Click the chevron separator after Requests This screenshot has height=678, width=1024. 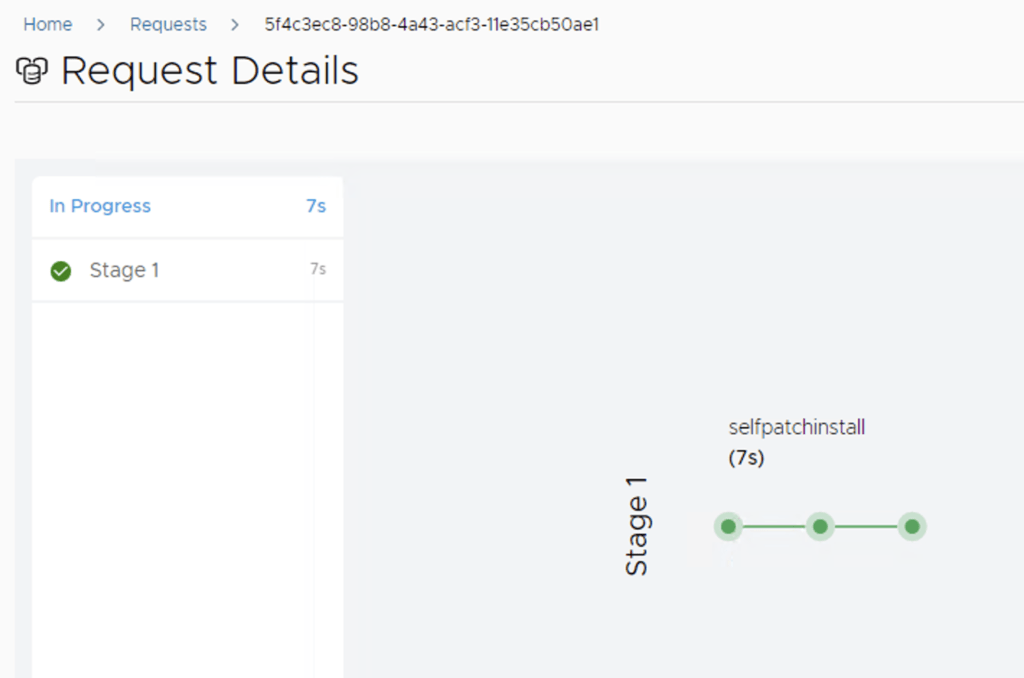pyautogui.click(x=235, y=24)
